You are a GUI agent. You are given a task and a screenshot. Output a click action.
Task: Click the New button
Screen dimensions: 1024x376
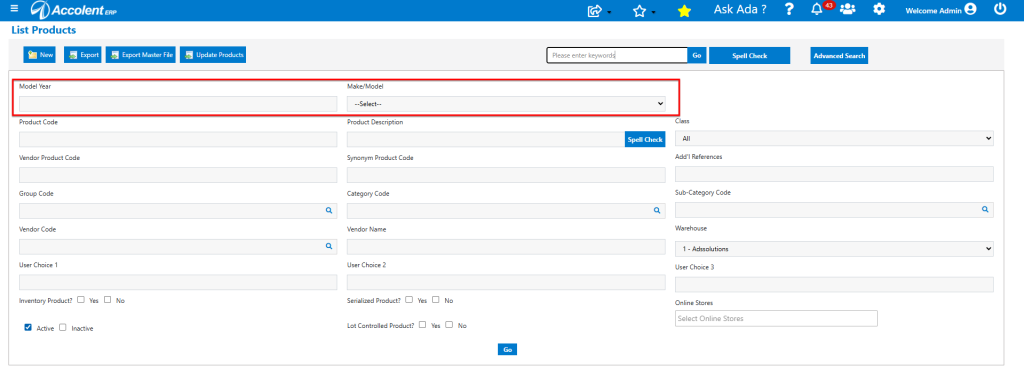pyautogui.click(x=40, y=55)
